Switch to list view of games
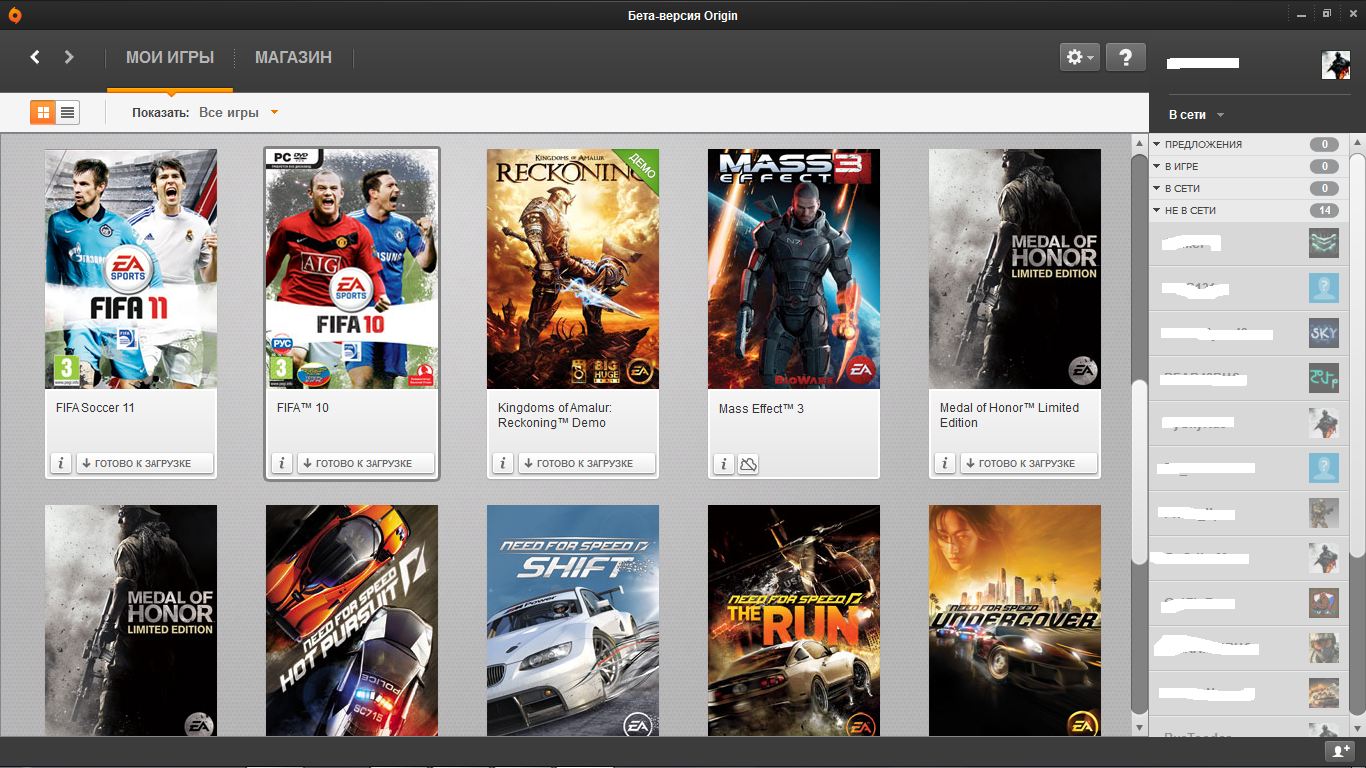The height and width of the screenshot is (768, 1366). click(68, 112)
